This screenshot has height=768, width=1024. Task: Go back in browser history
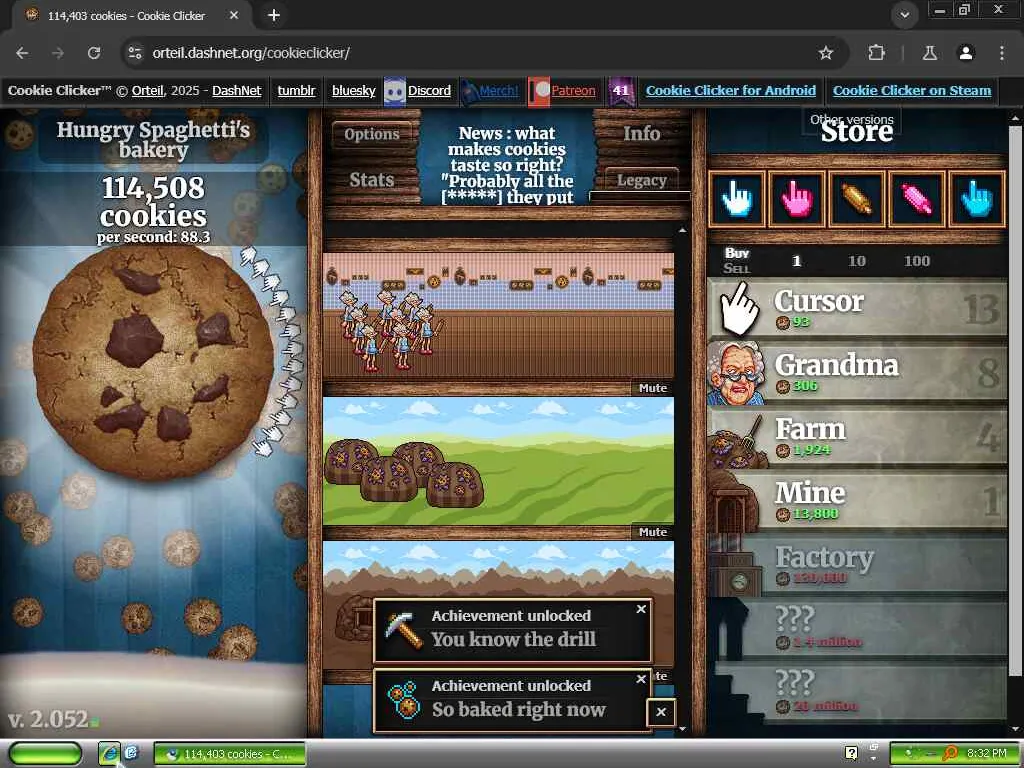pos(22,53)
